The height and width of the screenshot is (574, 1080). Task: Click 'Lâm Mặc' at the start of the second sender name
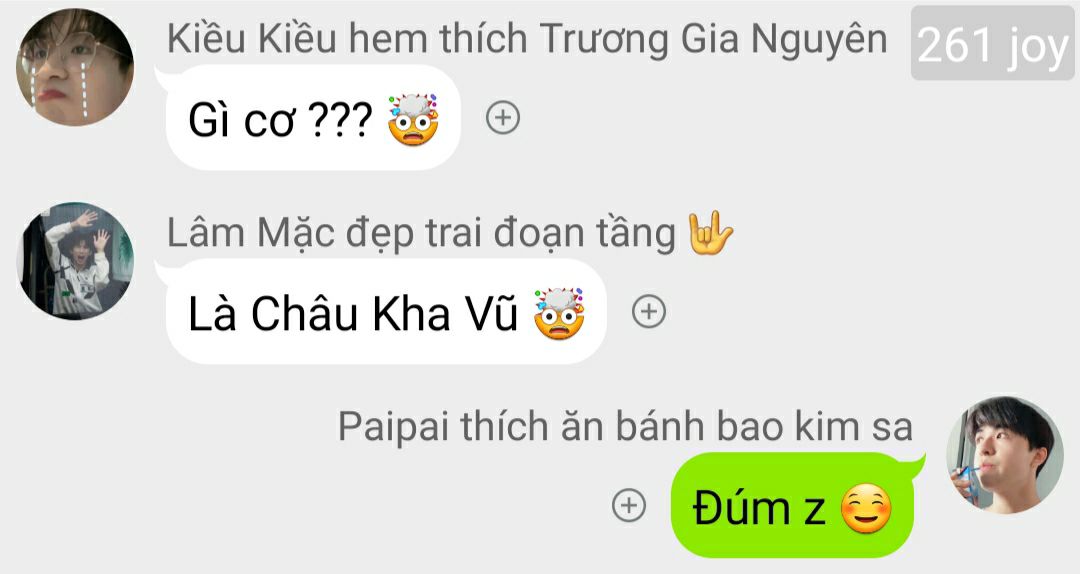pyautogui.click(x=251, y=233)
